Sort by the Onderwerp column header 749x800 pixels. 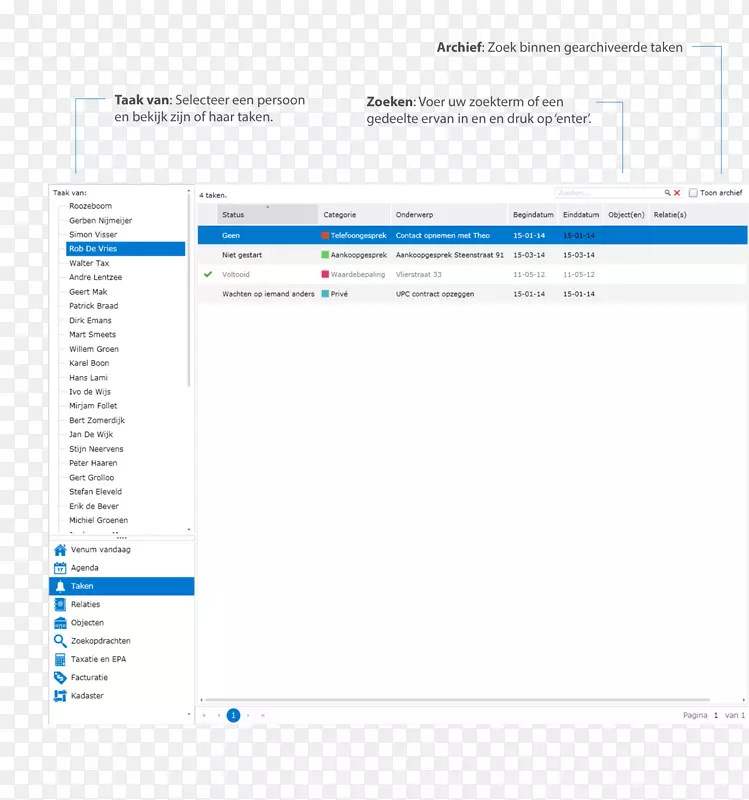[450, 215]
